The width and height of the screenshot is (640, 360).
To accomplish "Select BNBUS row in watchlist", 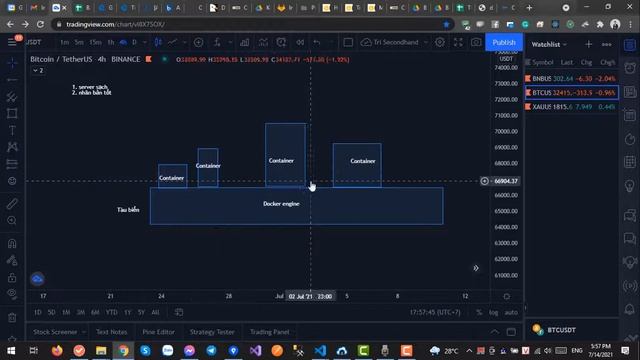I will [571, 78].
